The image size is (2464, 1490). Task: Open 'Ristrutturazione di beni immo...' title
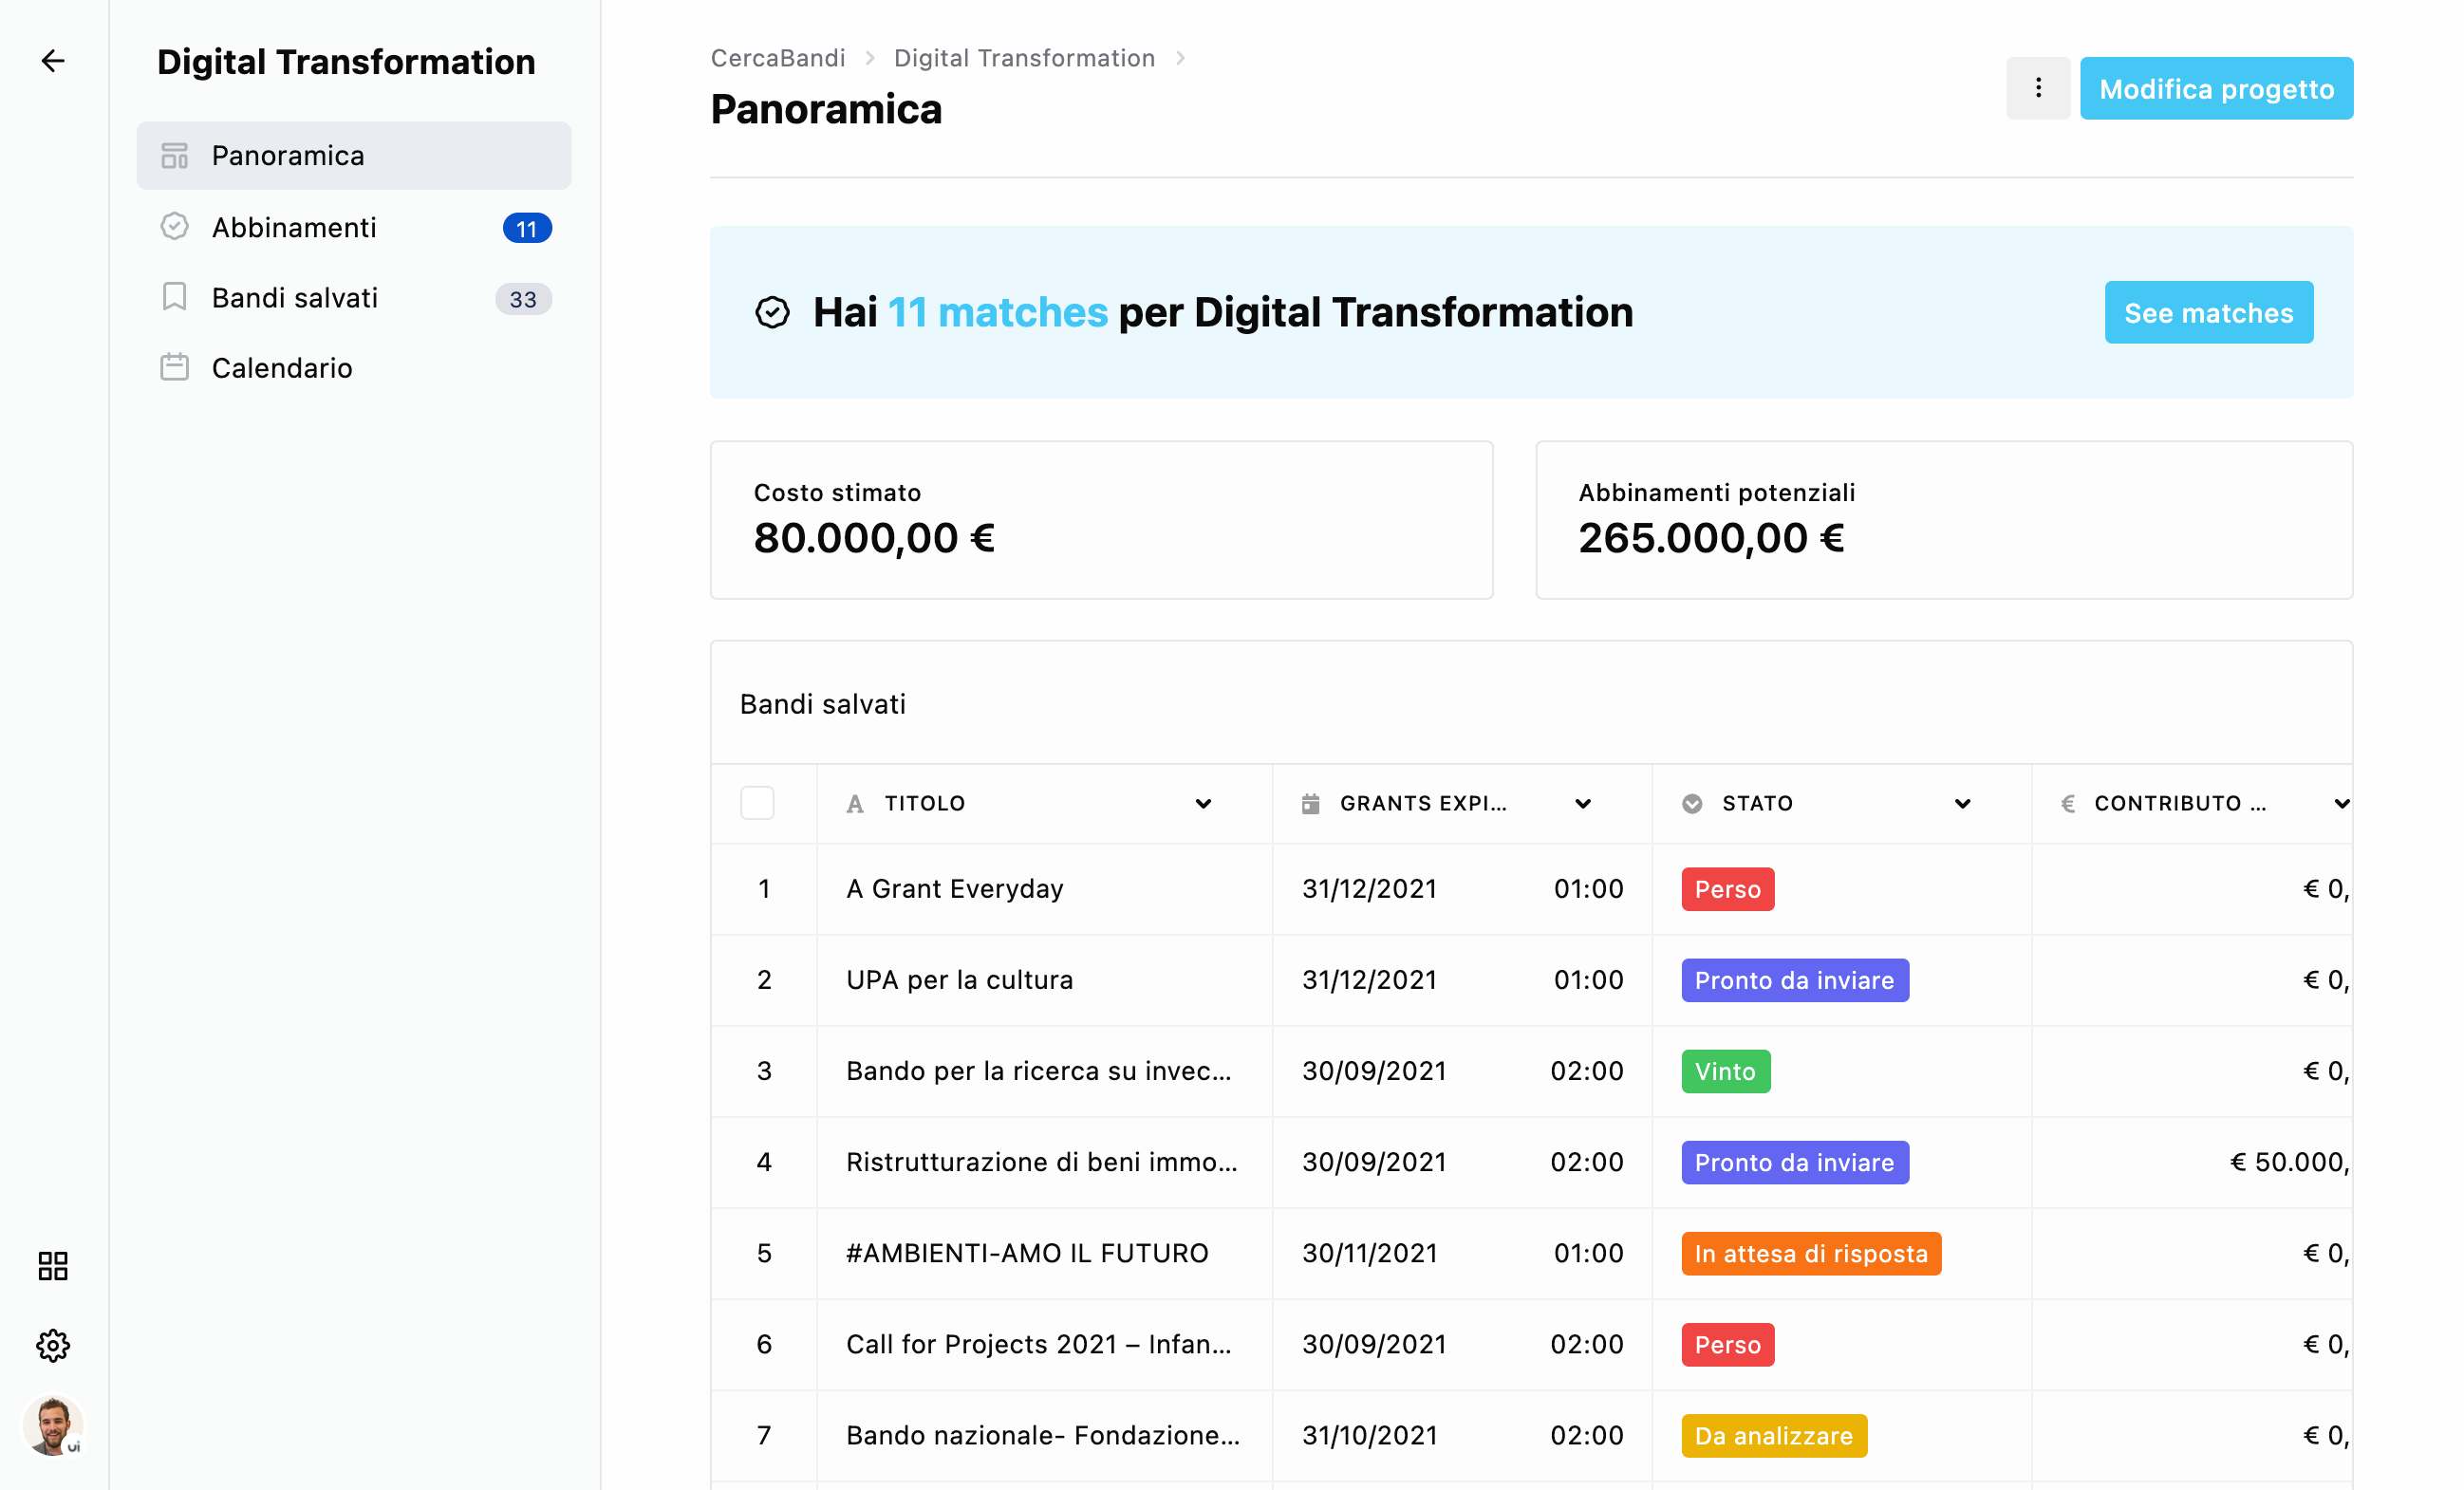1042,1162
